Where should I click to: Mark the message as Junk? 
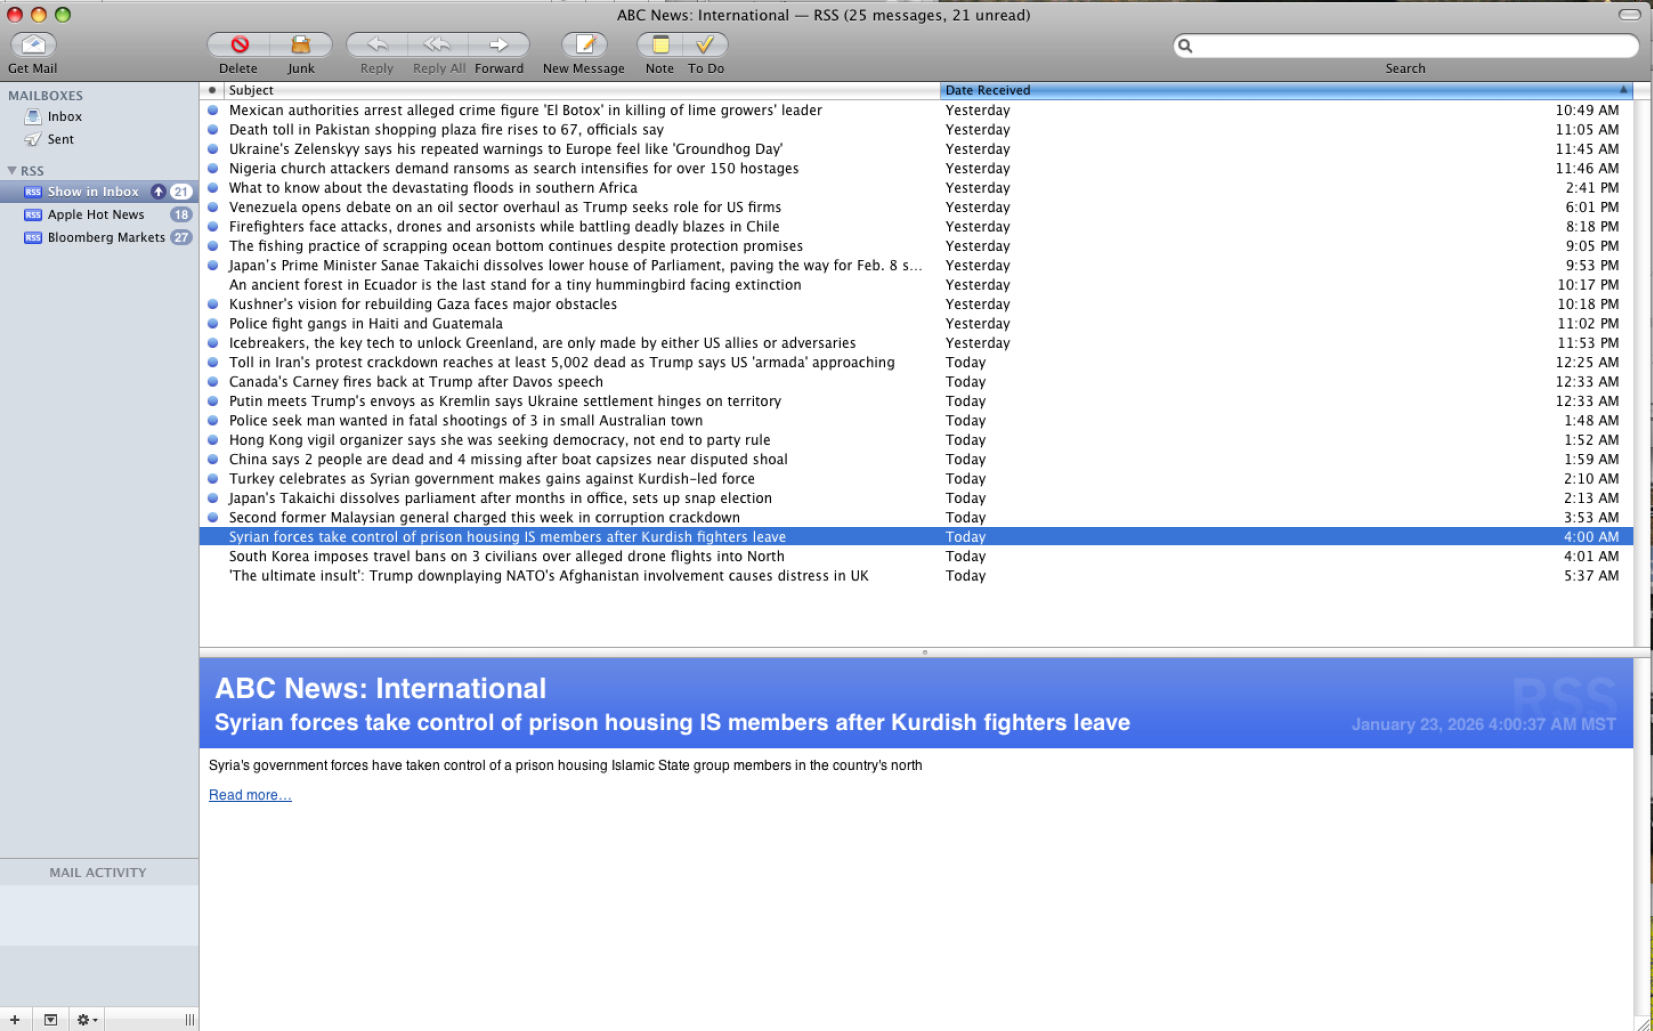click(300, 45)
